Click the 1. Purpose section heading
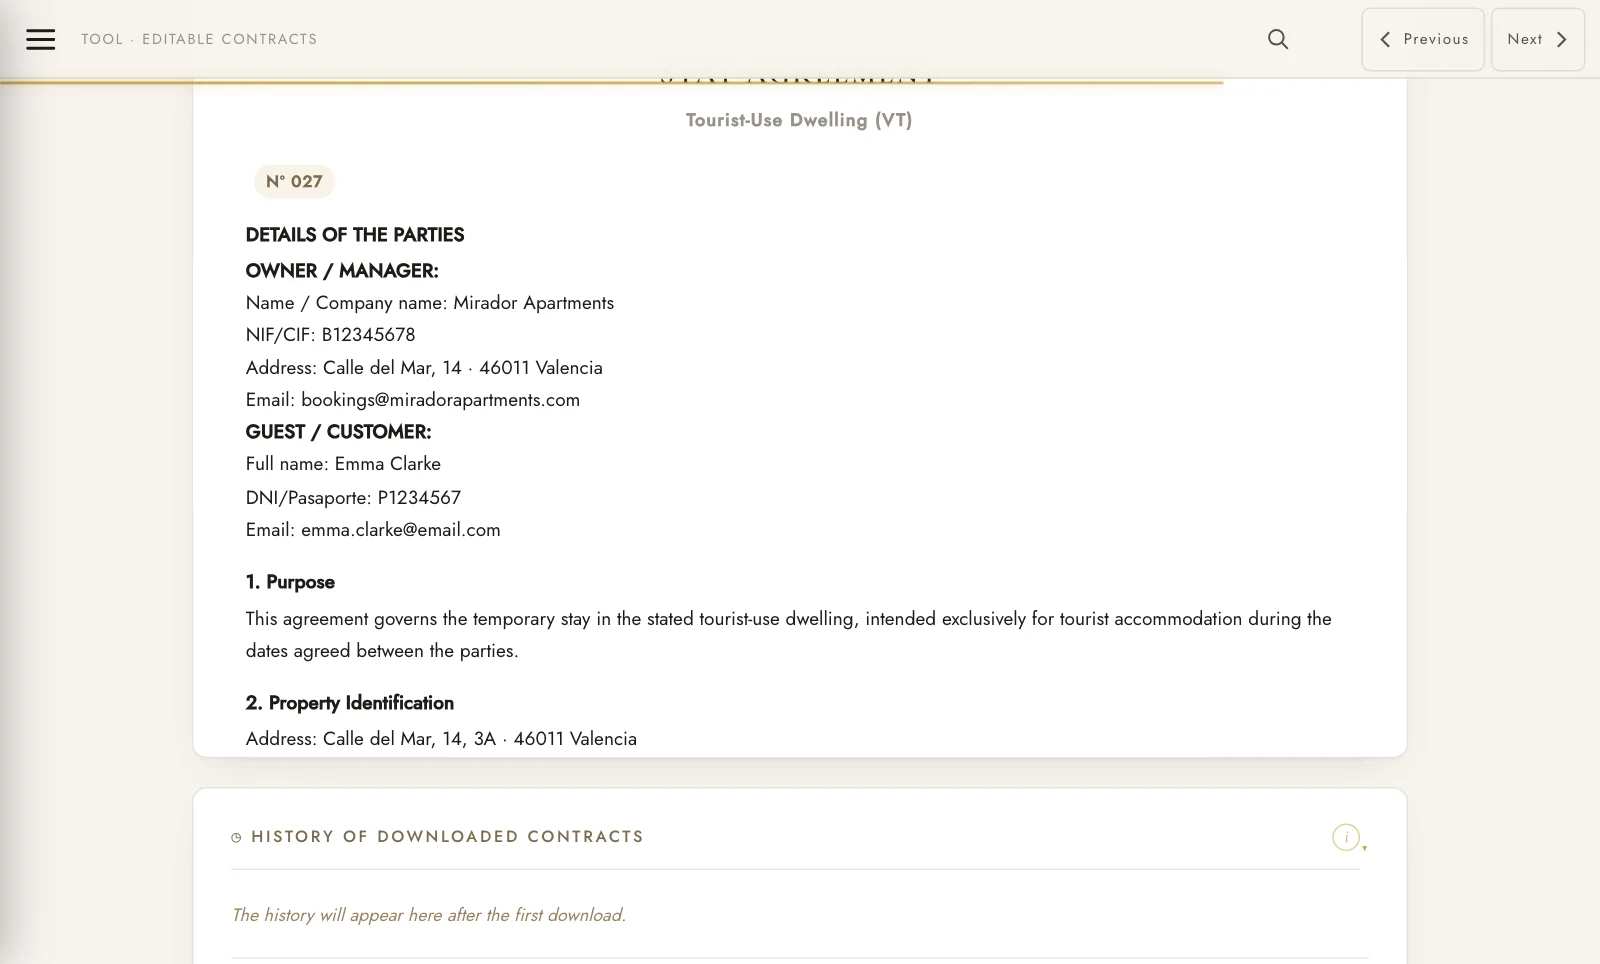This screenshot has height=964, width=1600. tap(290, 582)
